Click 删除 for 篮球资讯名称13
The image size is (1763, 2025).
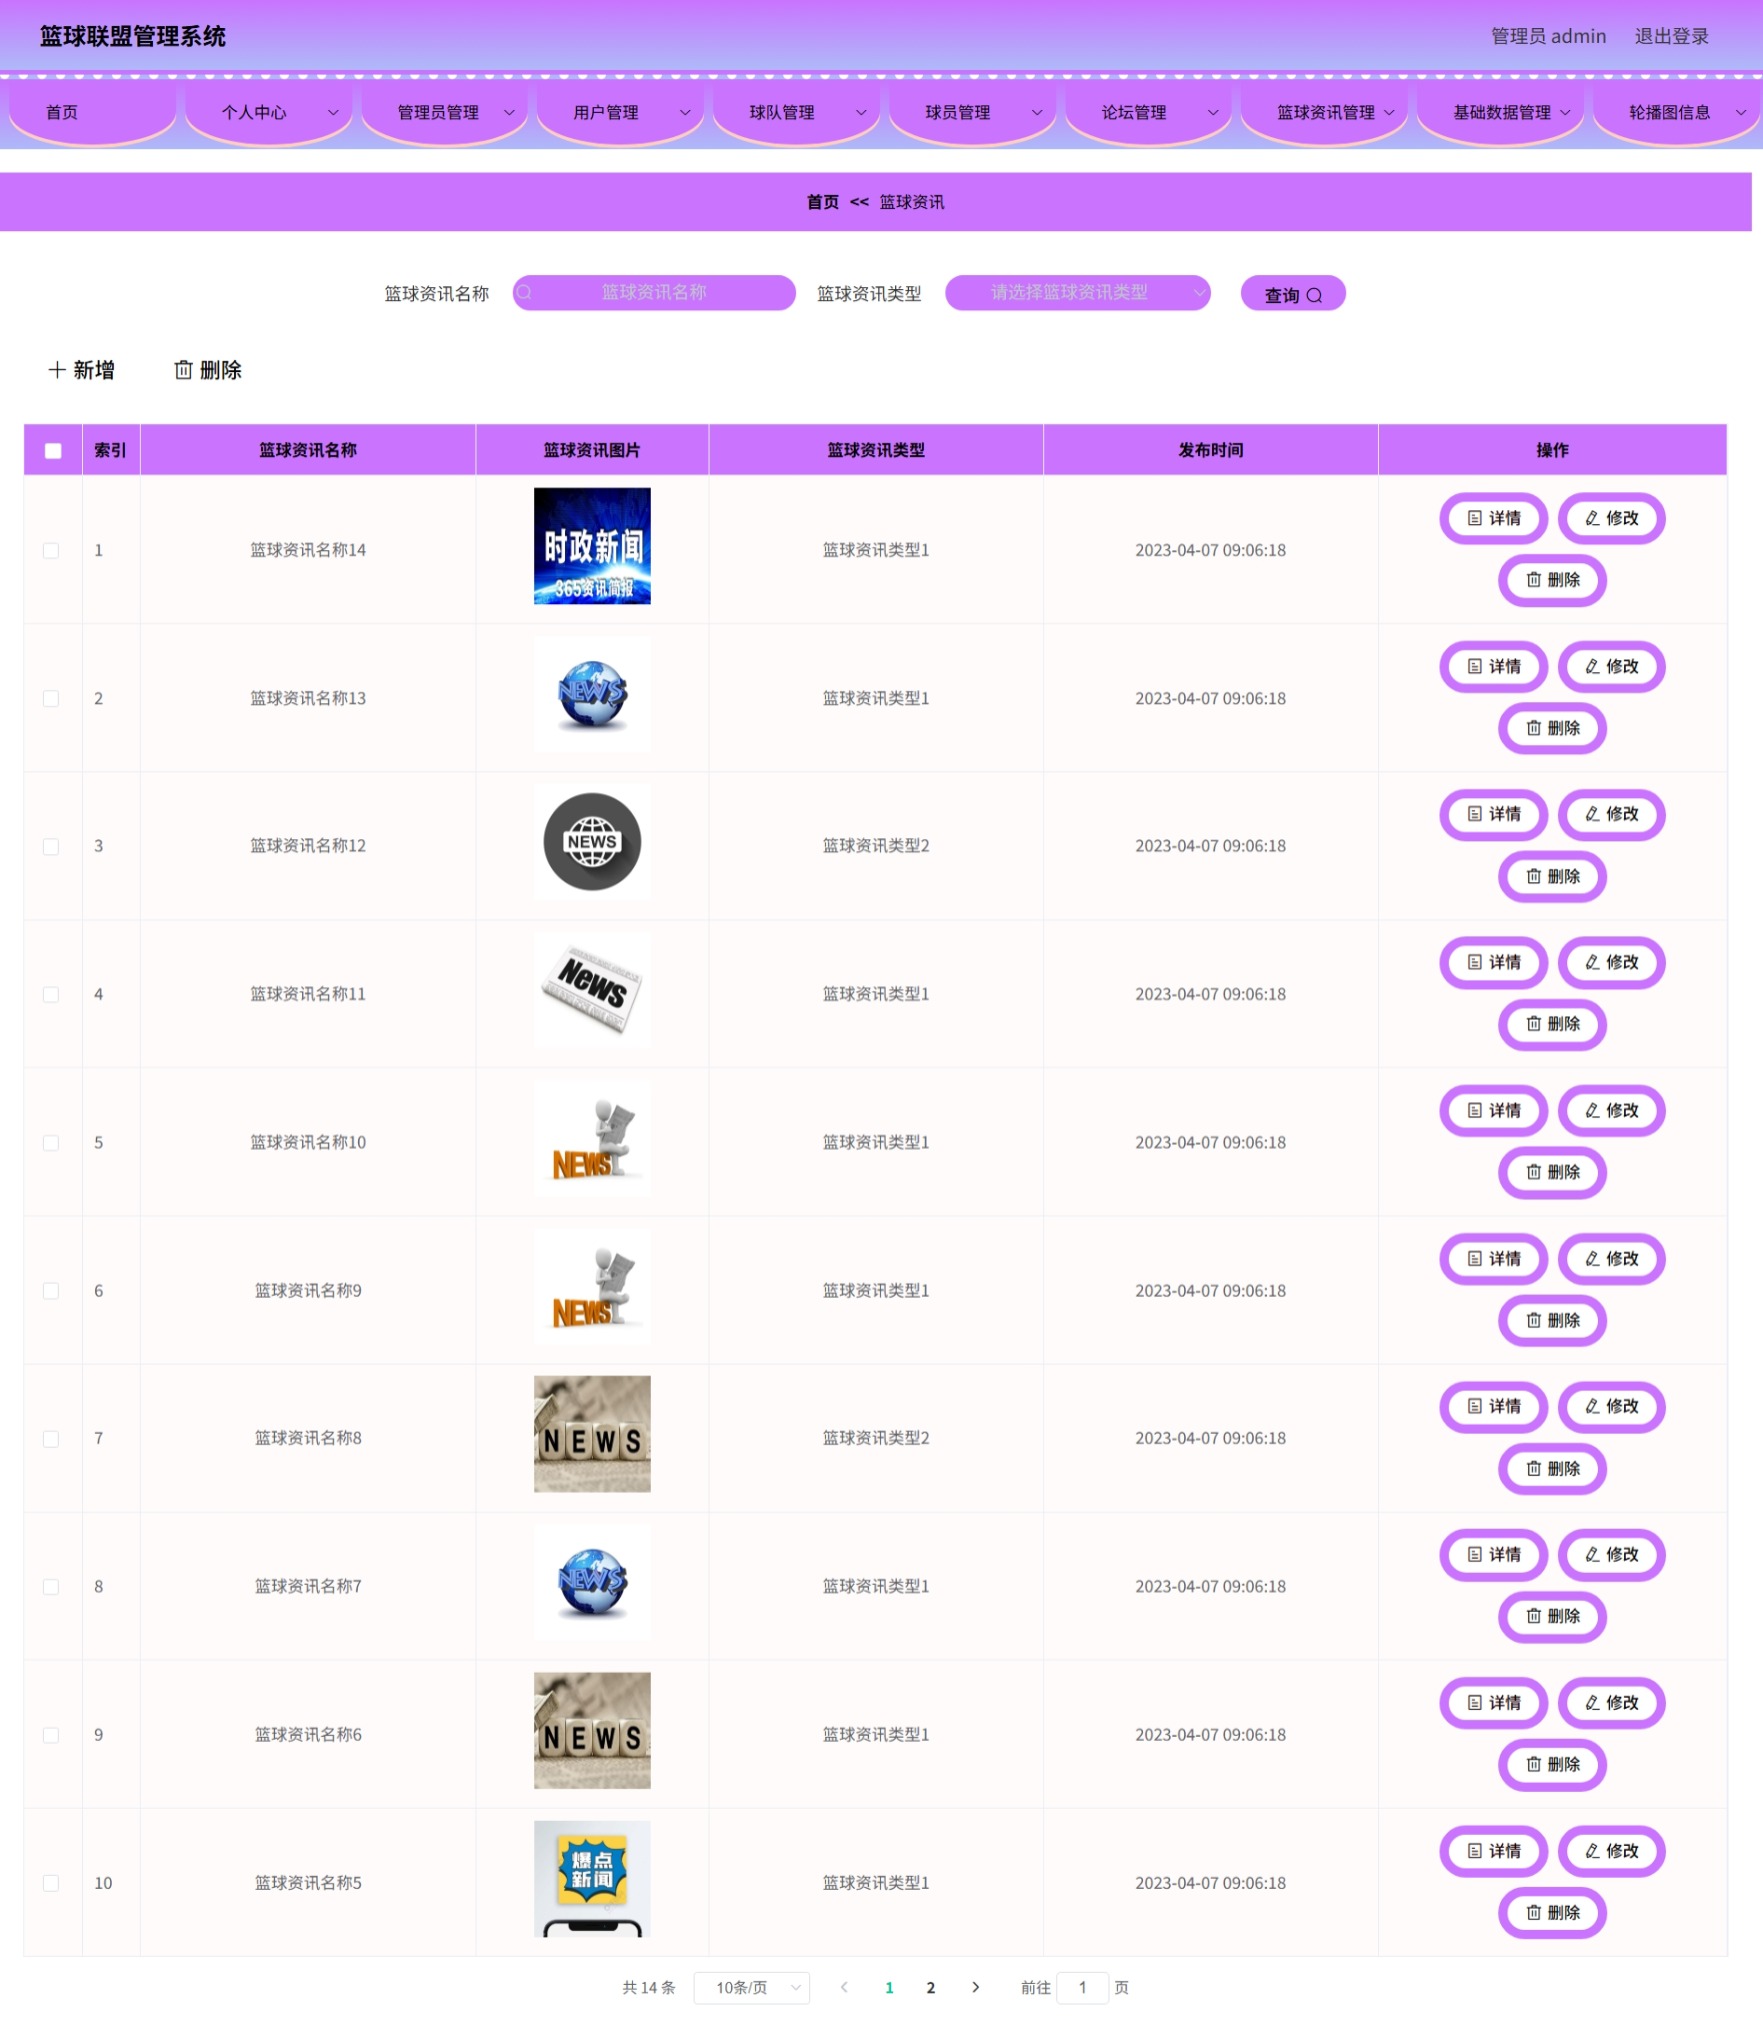pyautogui.click(x=1552, y=728)
